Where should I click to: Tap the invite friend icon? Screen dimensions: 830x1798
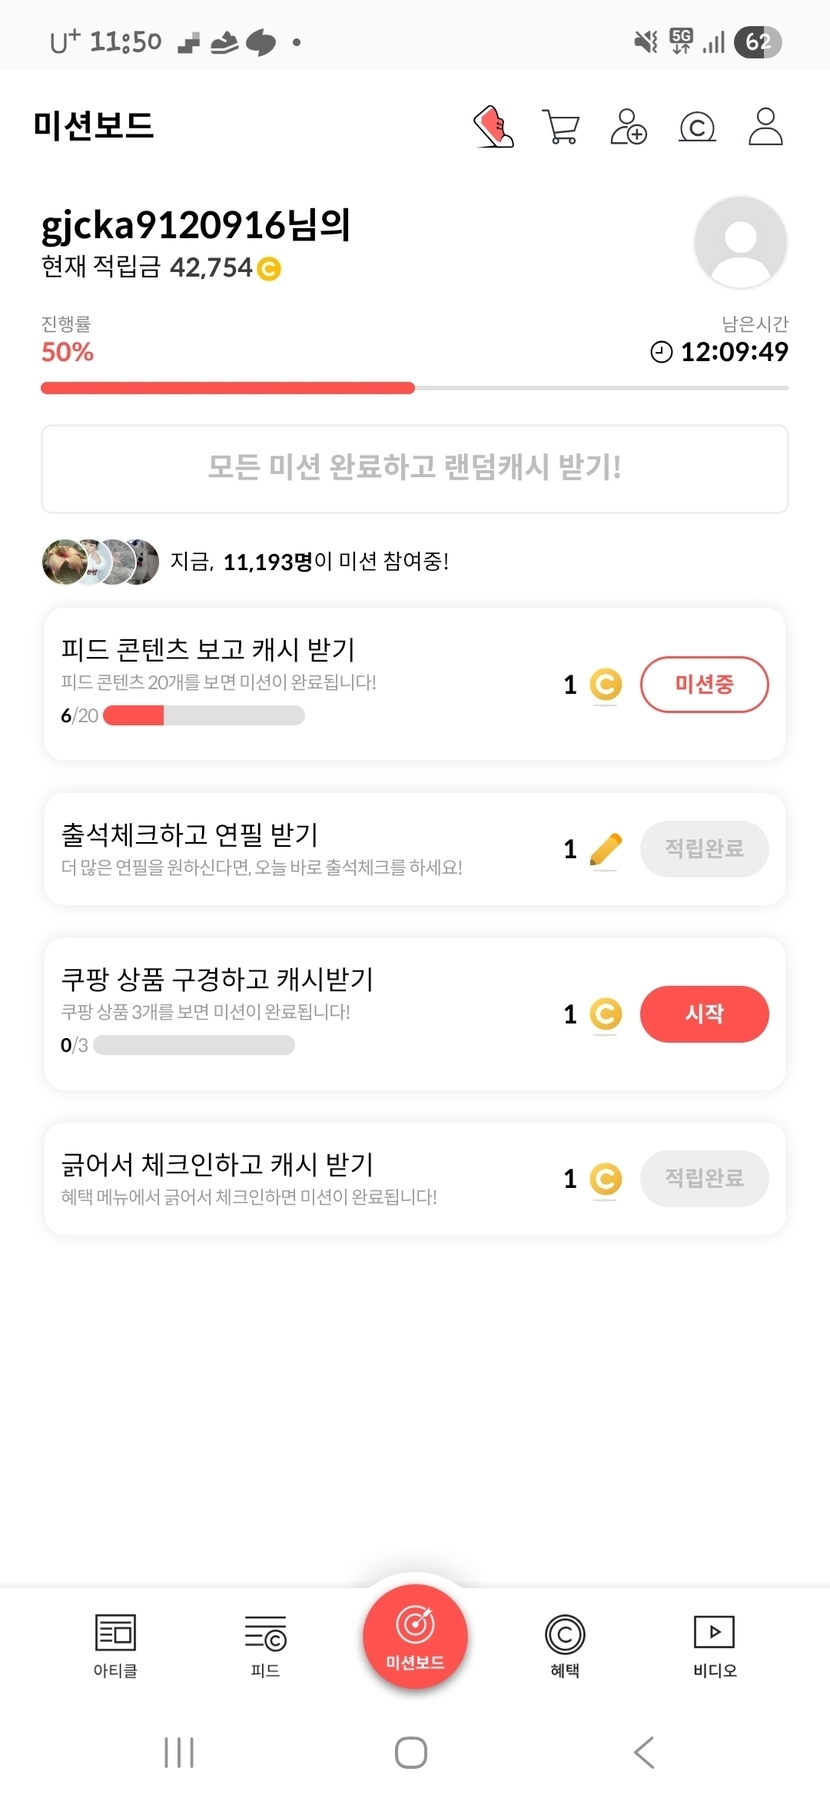click(x=628, y=127)
